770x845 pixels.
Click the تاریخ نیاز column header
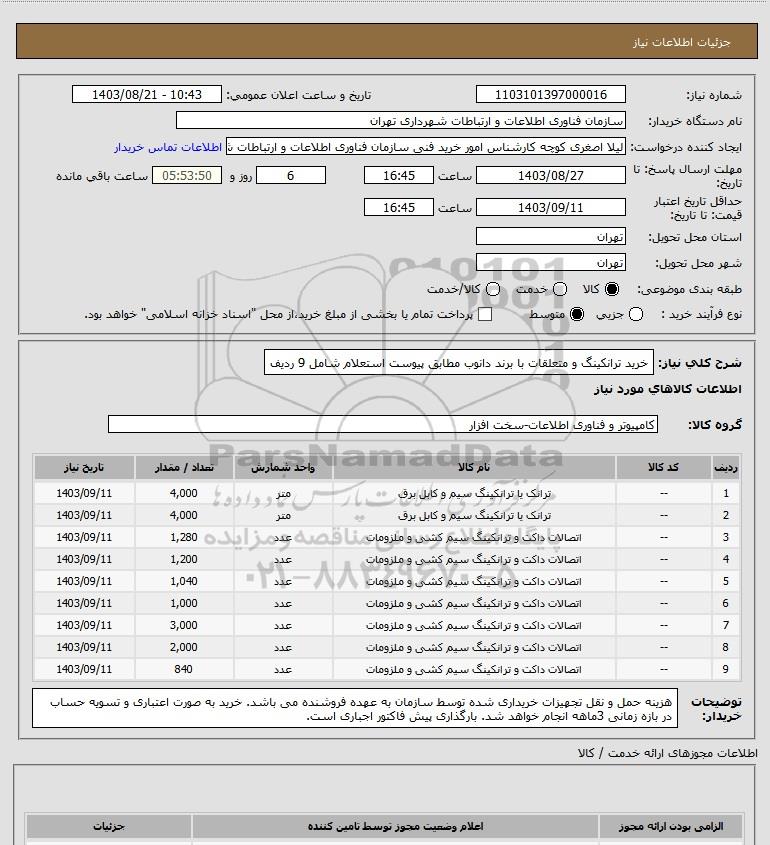(84, 467)
